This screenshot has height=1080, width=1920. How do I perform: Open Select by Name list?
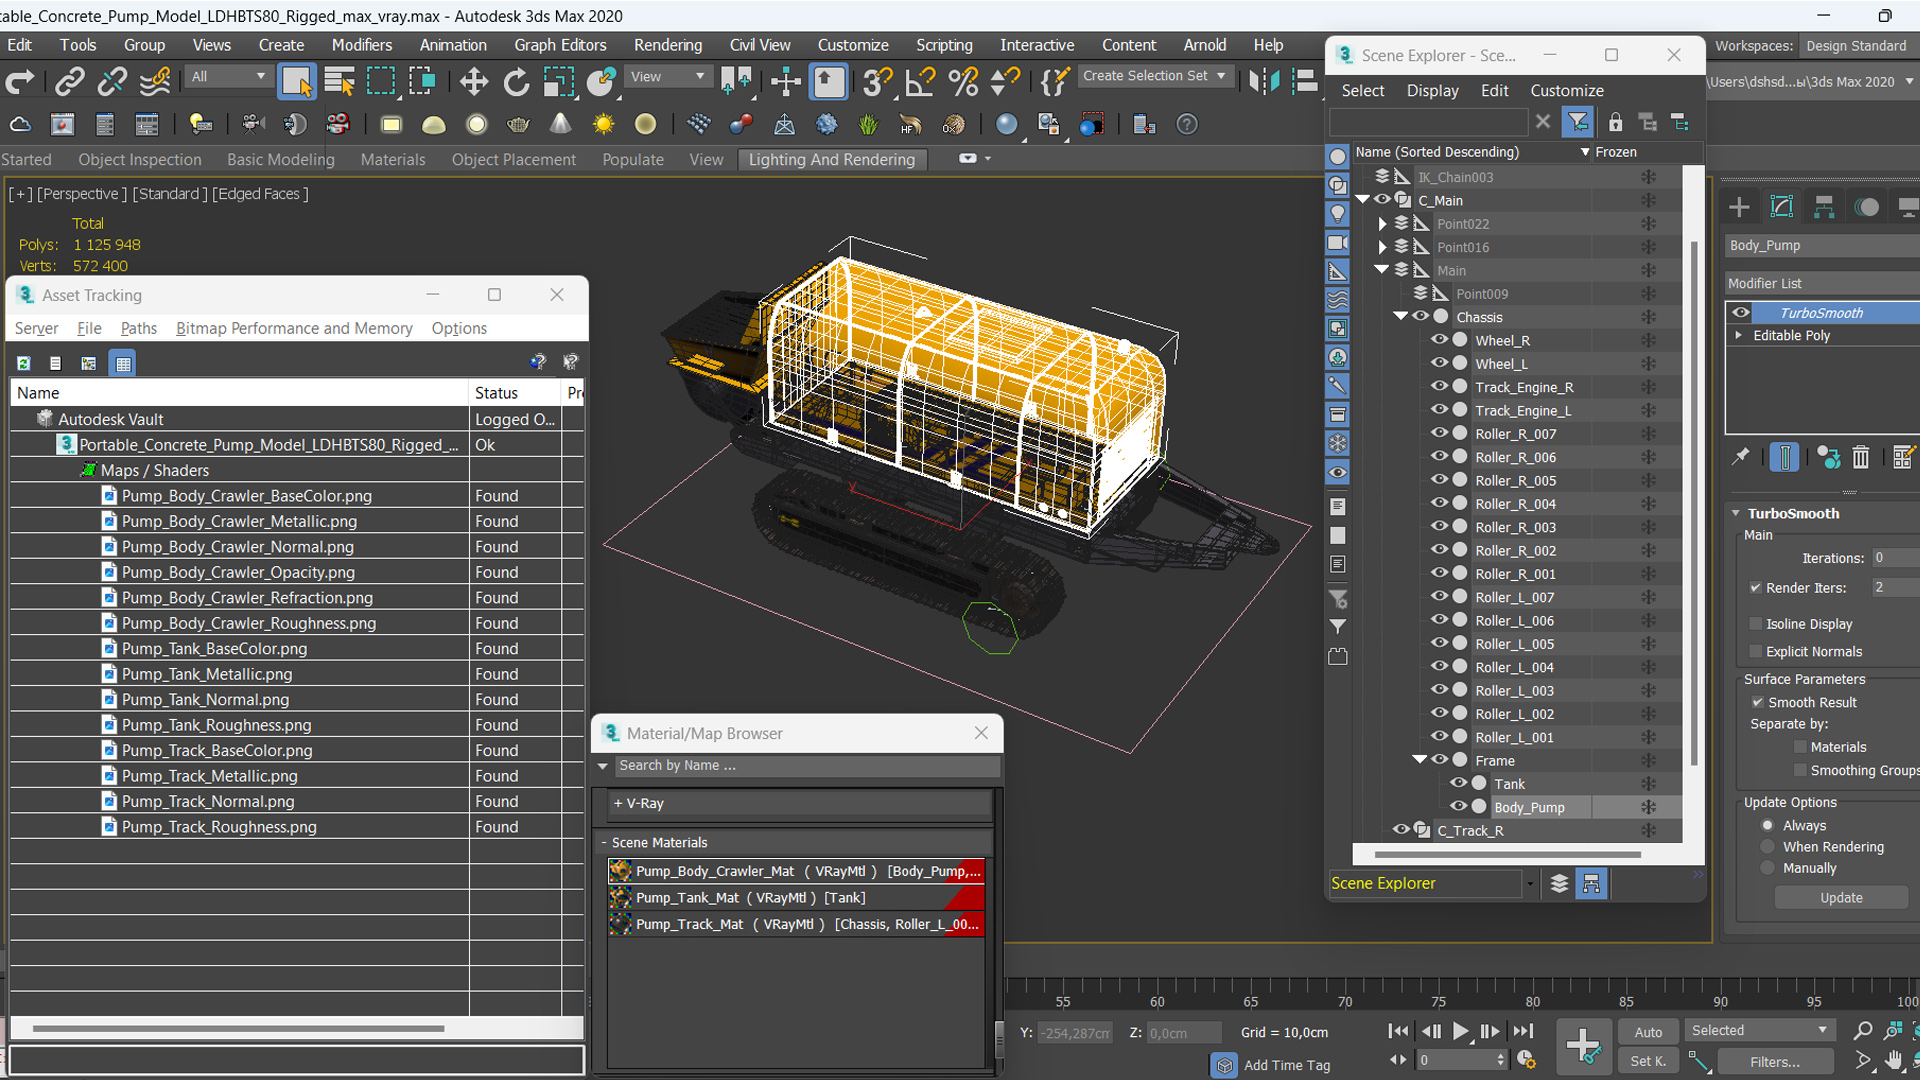pyautogui.click(x=340, y=82)
